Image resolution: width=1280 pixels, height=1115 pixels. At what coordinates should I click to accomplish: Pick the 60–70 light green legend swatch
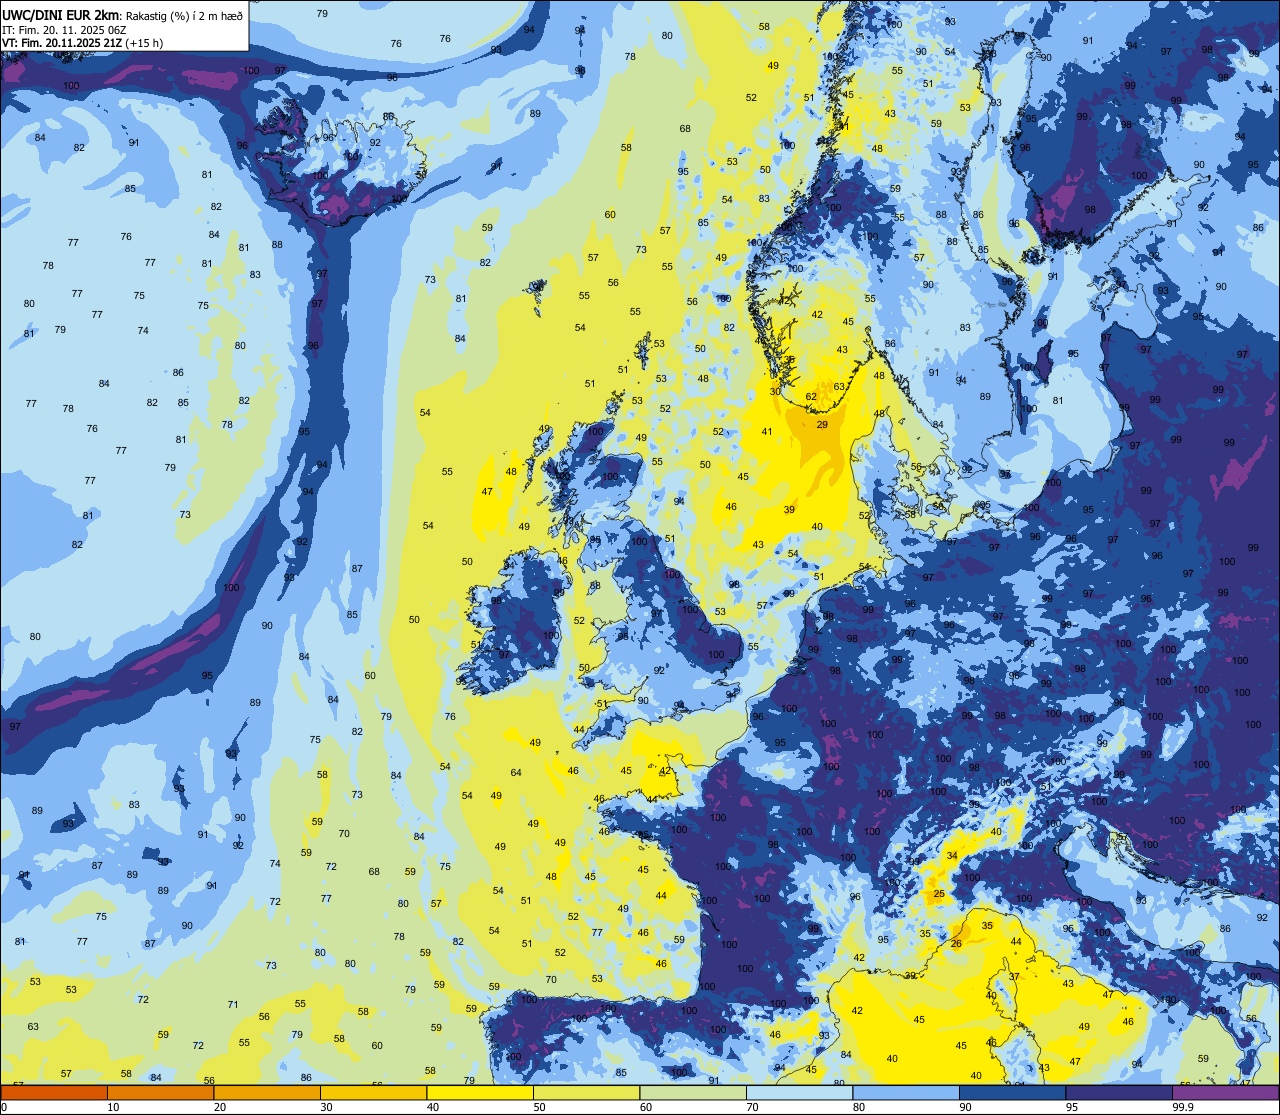693,1092
